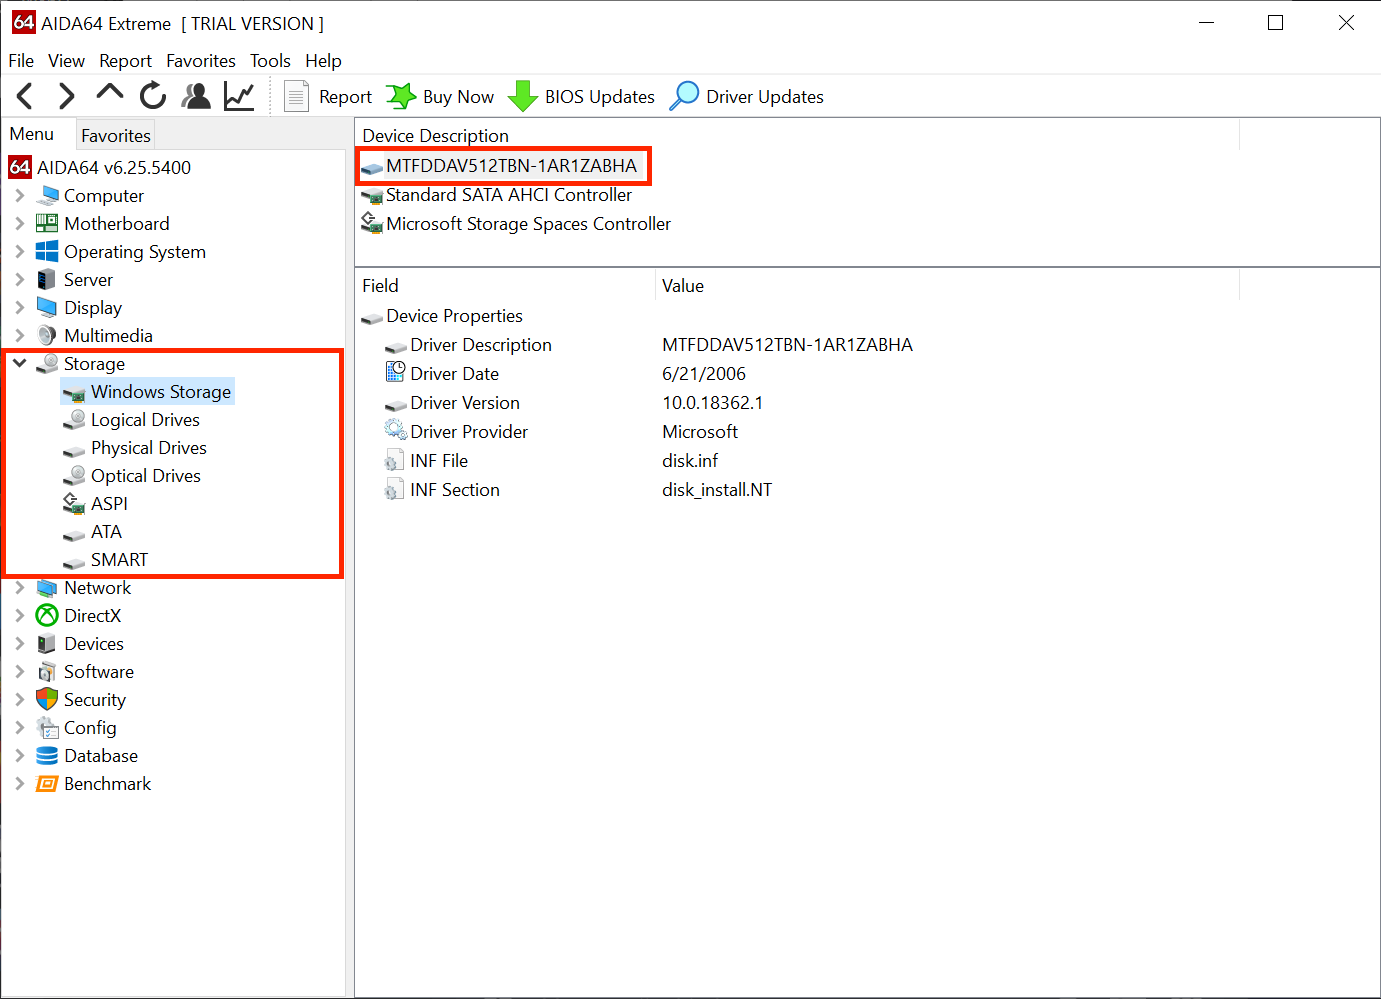Open the Tools menu
1381x999 pixels.
click(x=270, y=61)
